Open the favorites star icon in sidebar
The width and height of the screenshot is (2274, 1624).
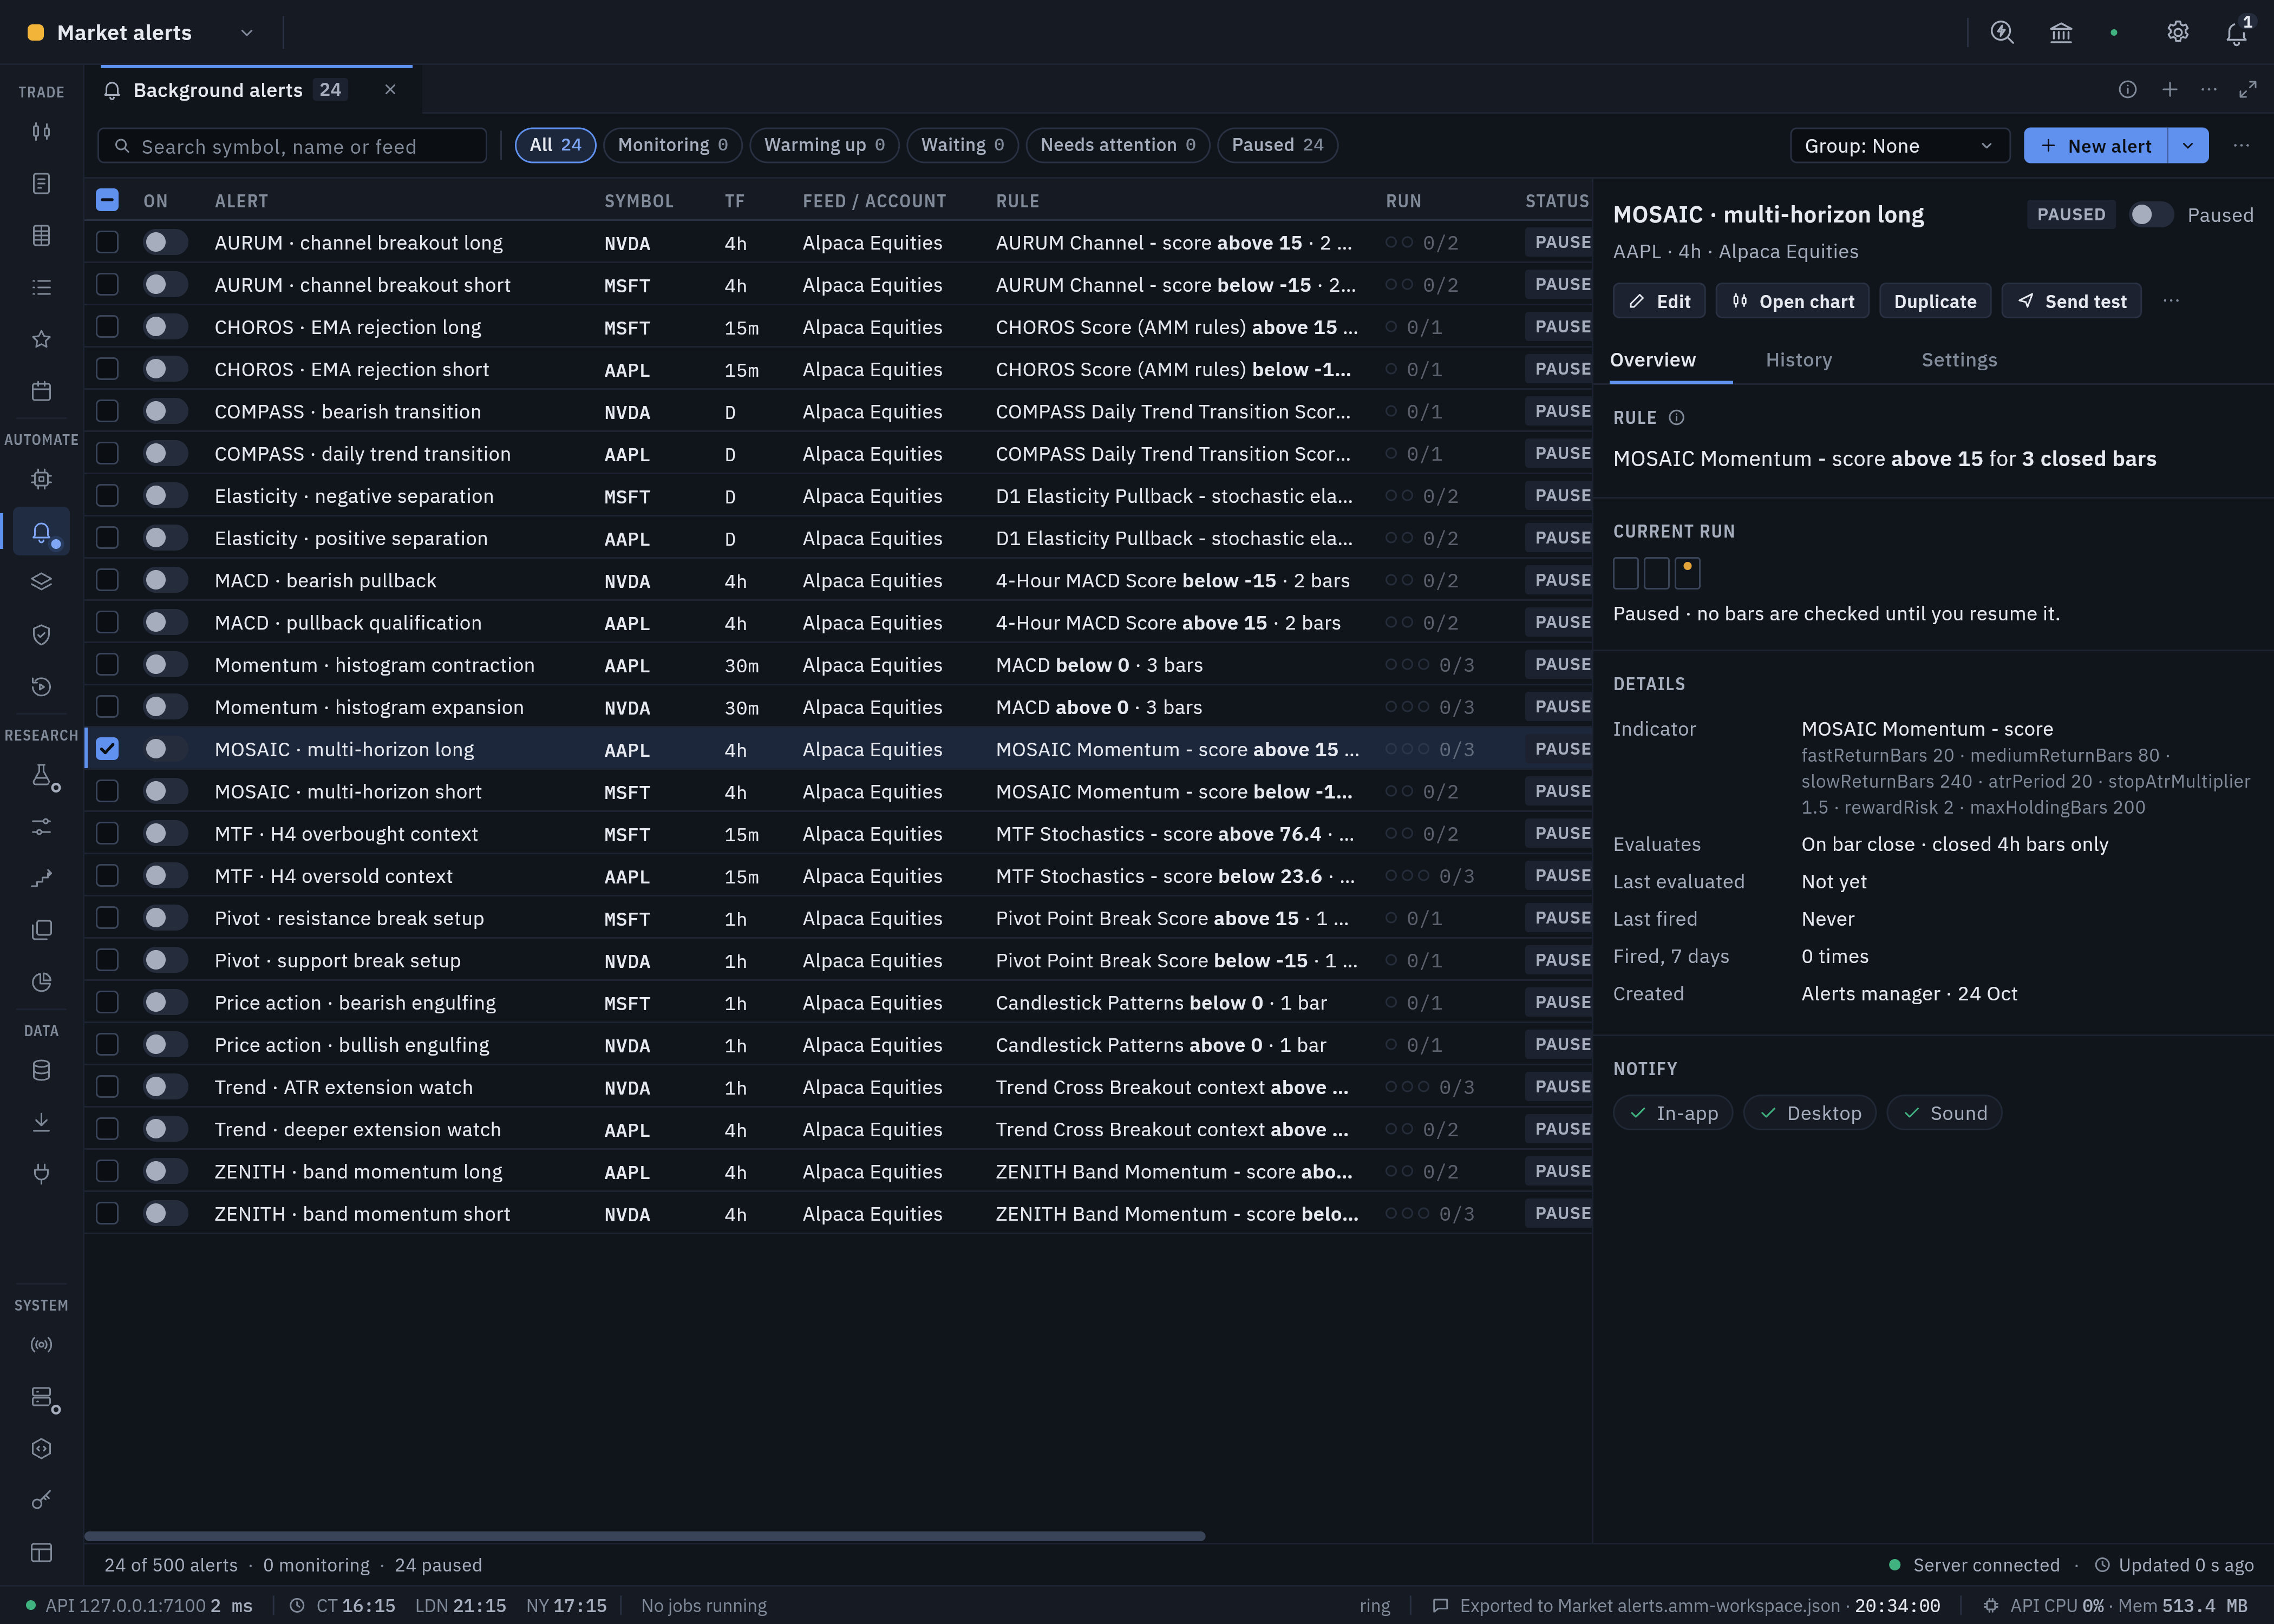pos(41,339)
